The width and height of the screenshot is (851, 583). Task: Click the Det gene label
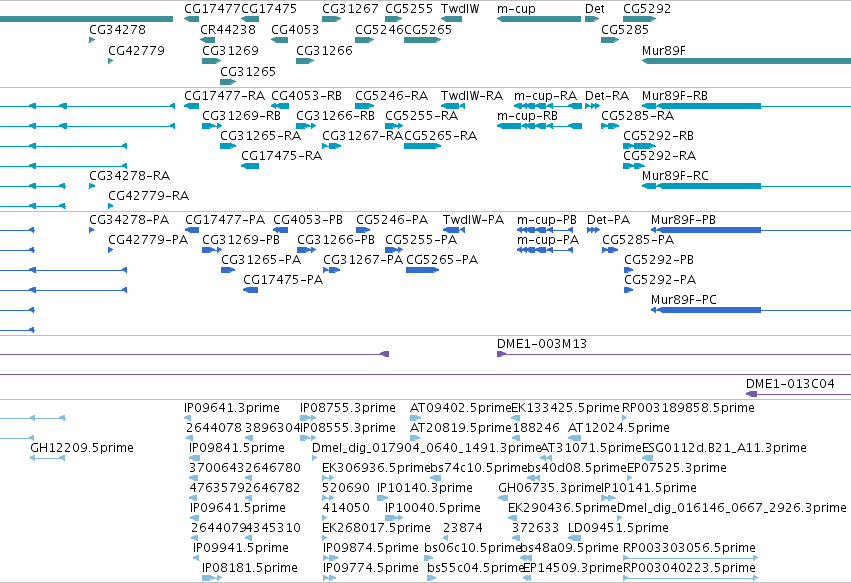pyautogui.click(x=595, y=9)
